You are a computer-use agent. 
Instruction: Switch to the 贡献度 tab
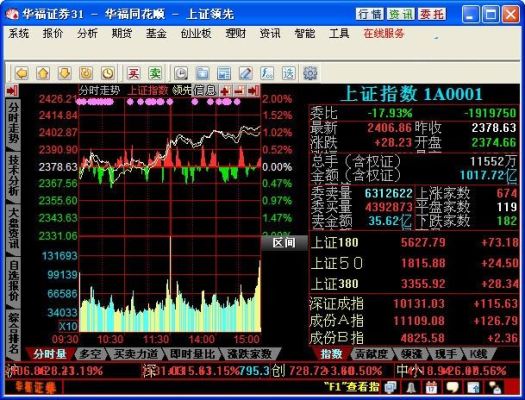click(x=372, y=354)
